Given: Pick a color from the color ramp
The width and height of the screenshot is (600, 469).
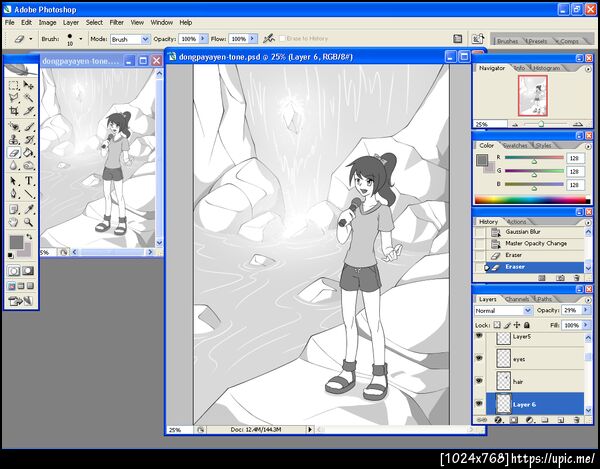Looking at the screenshot, I should tap(532, 200).
